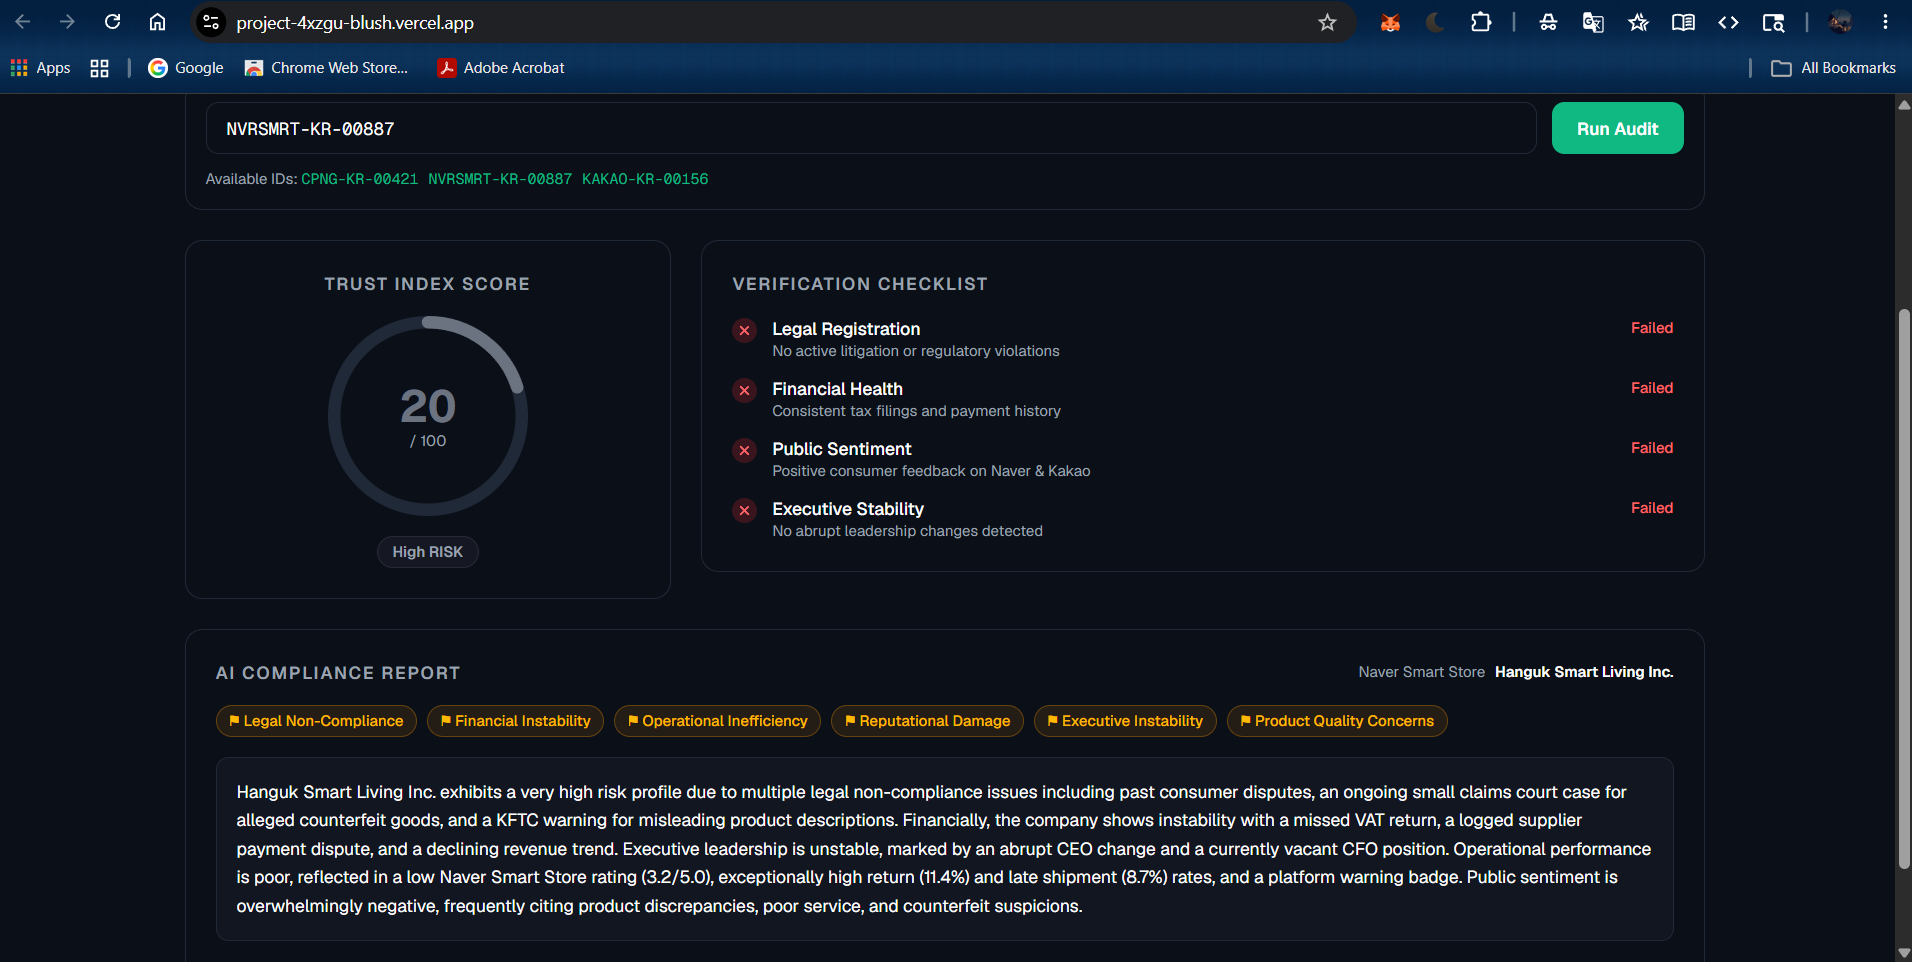Open the tab search magnifier icon

click(1773, 22)
